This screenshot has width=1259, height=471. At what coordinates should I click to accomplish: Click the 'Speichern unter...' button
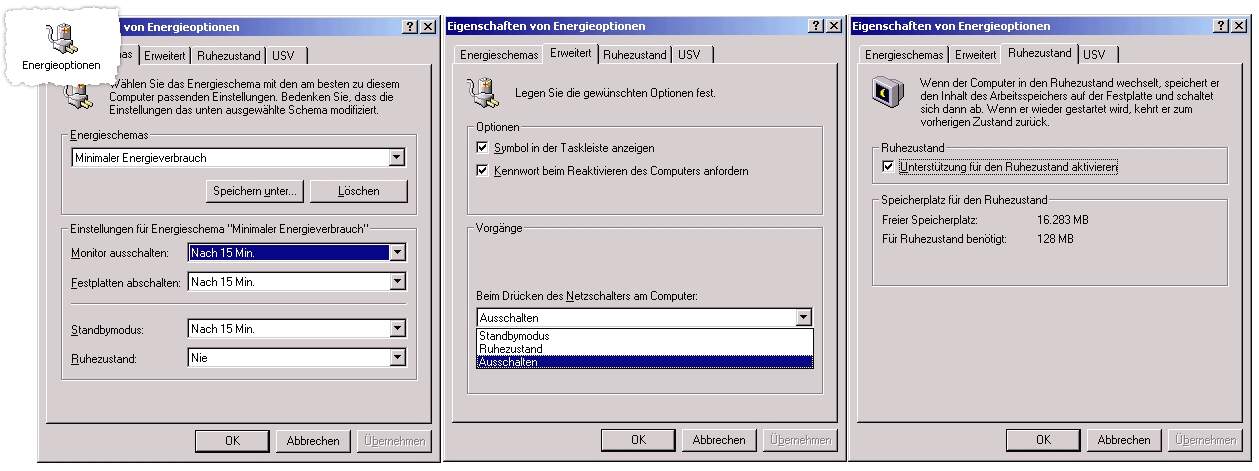(255, 190)
